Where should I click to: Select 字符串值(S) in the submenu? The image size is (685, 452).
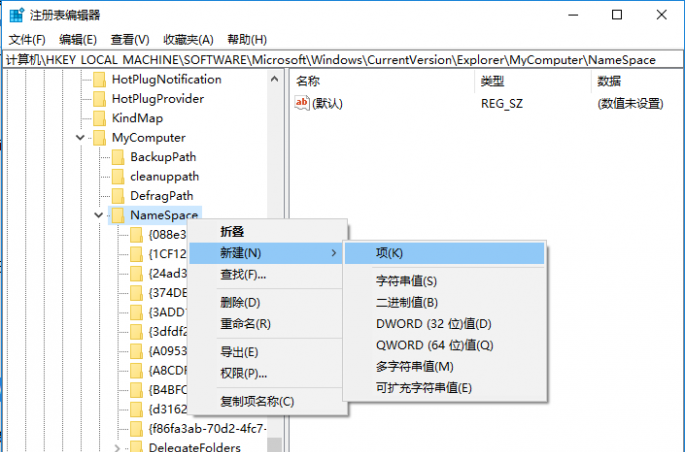tap(444, 281)
